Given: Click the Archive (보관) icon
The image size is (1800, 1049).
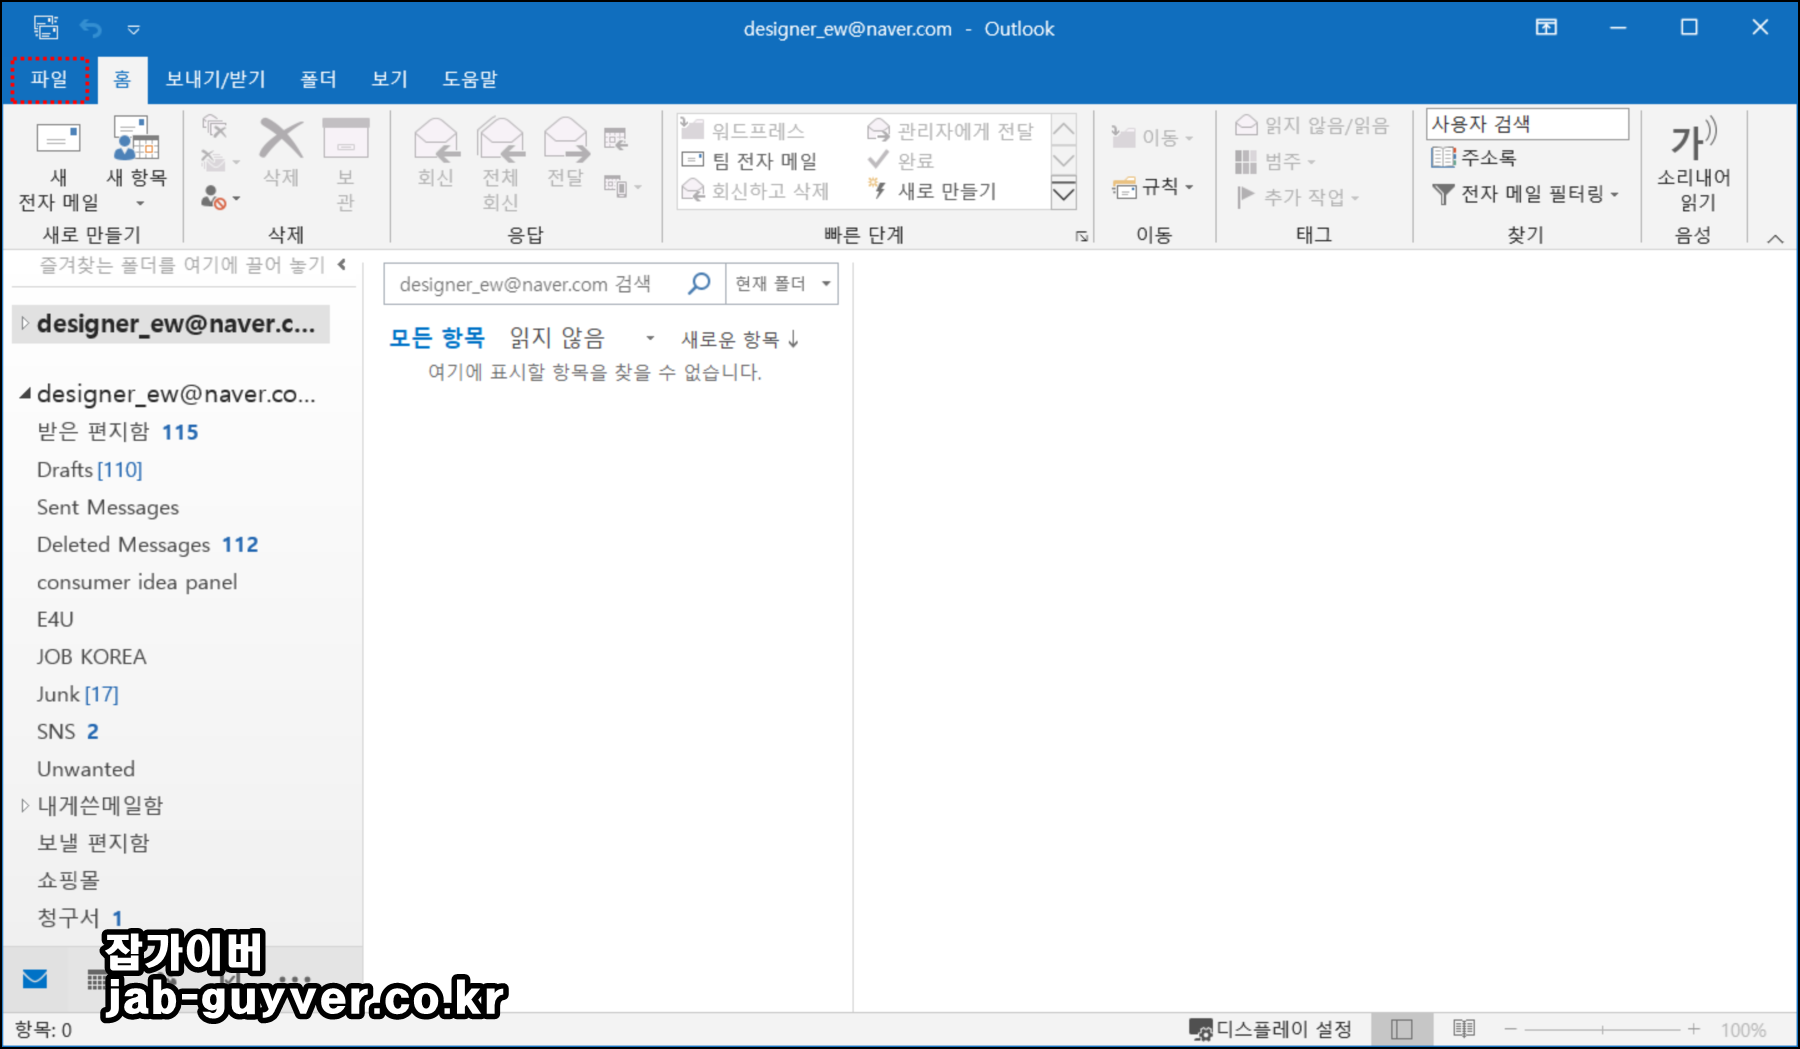Looking at the screenshot, I should (345, 139).
